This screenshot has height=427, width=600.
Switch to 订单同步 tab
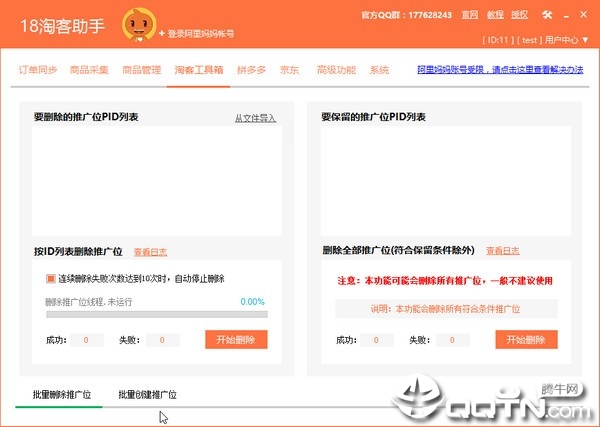point(38,70)
